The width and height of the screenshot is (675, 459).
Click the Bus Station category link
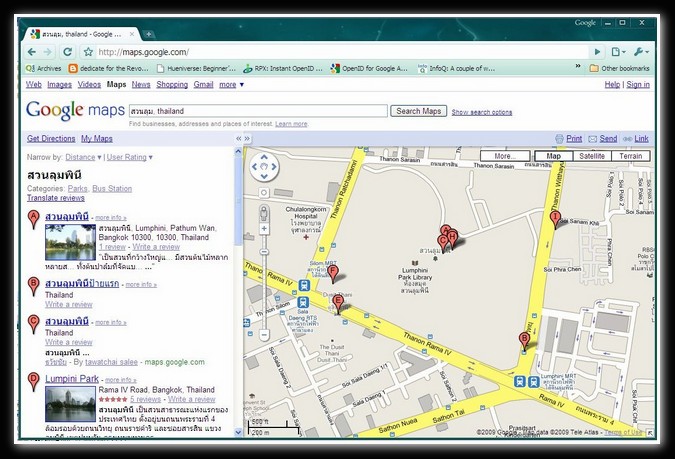[112, 189]
